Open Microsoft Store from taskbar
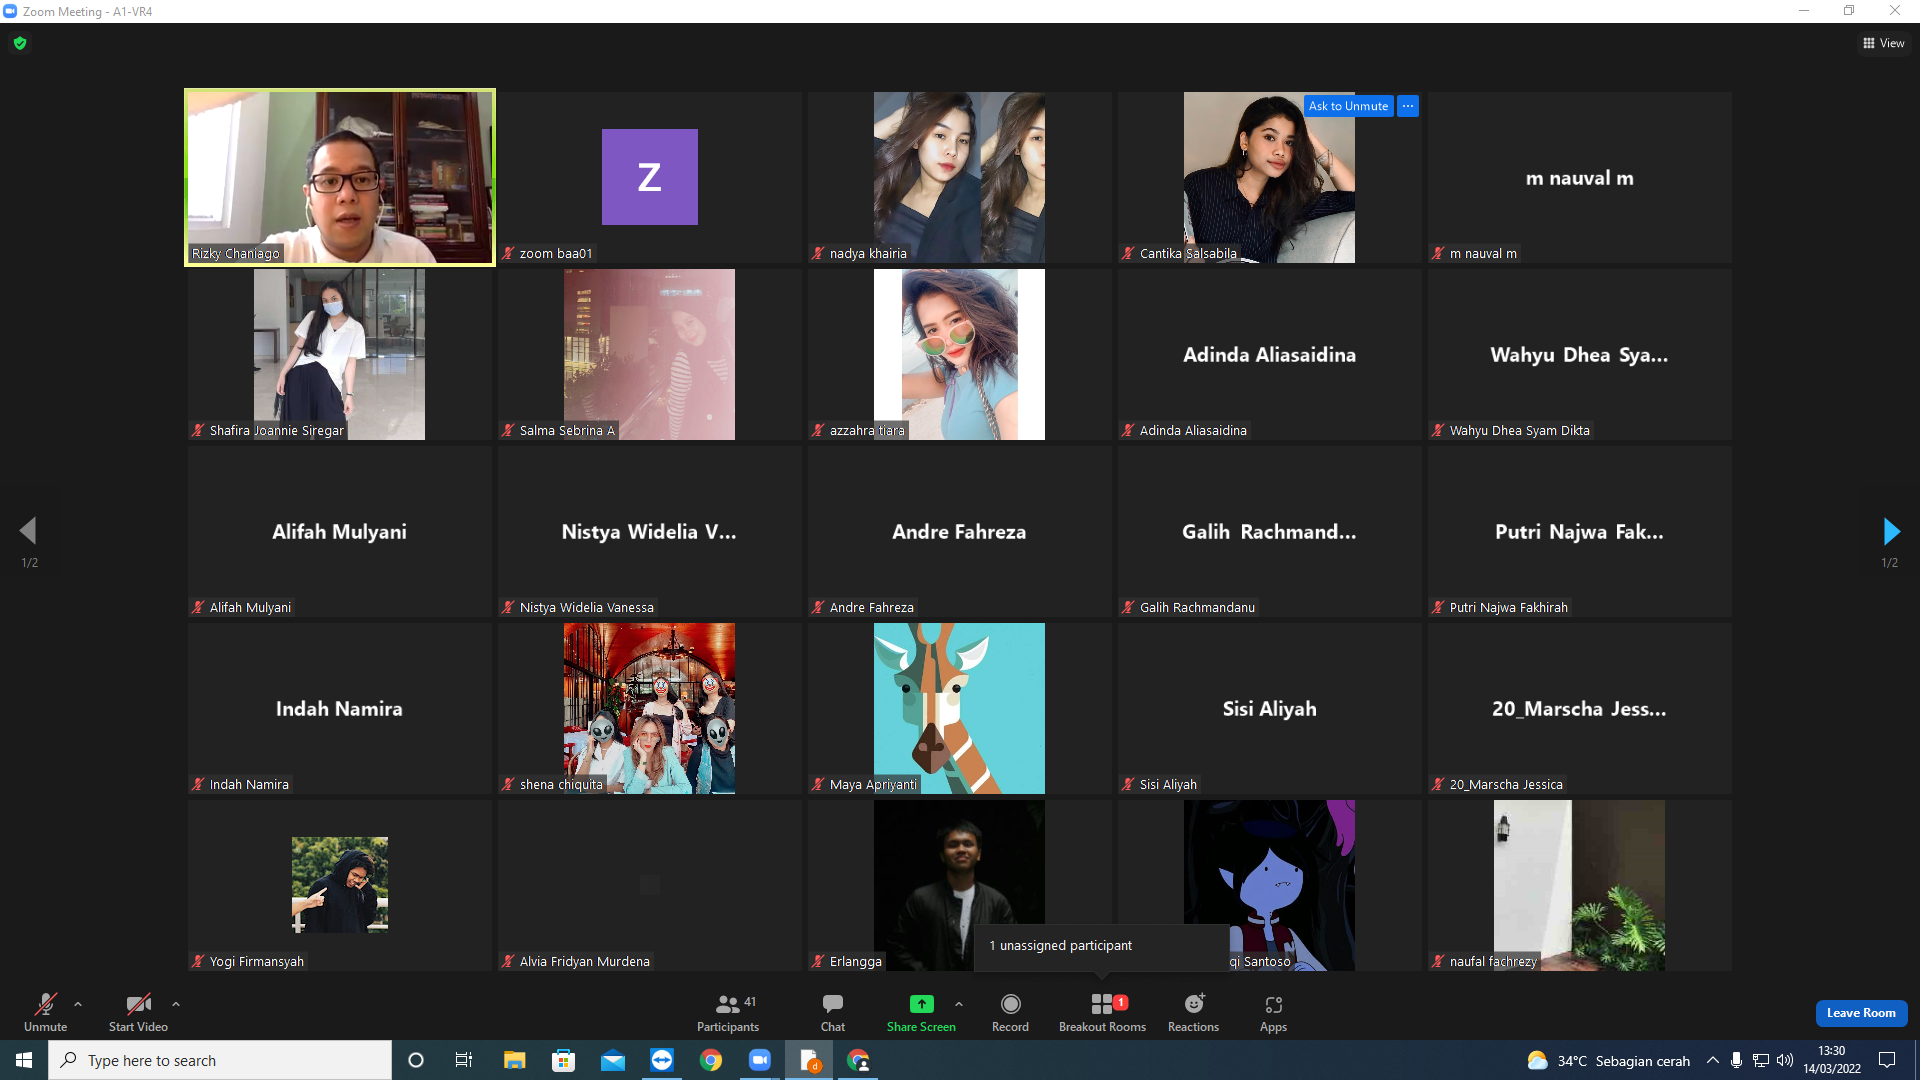The width and height of the screenshot is (1920, 1080). [564, 1060]
